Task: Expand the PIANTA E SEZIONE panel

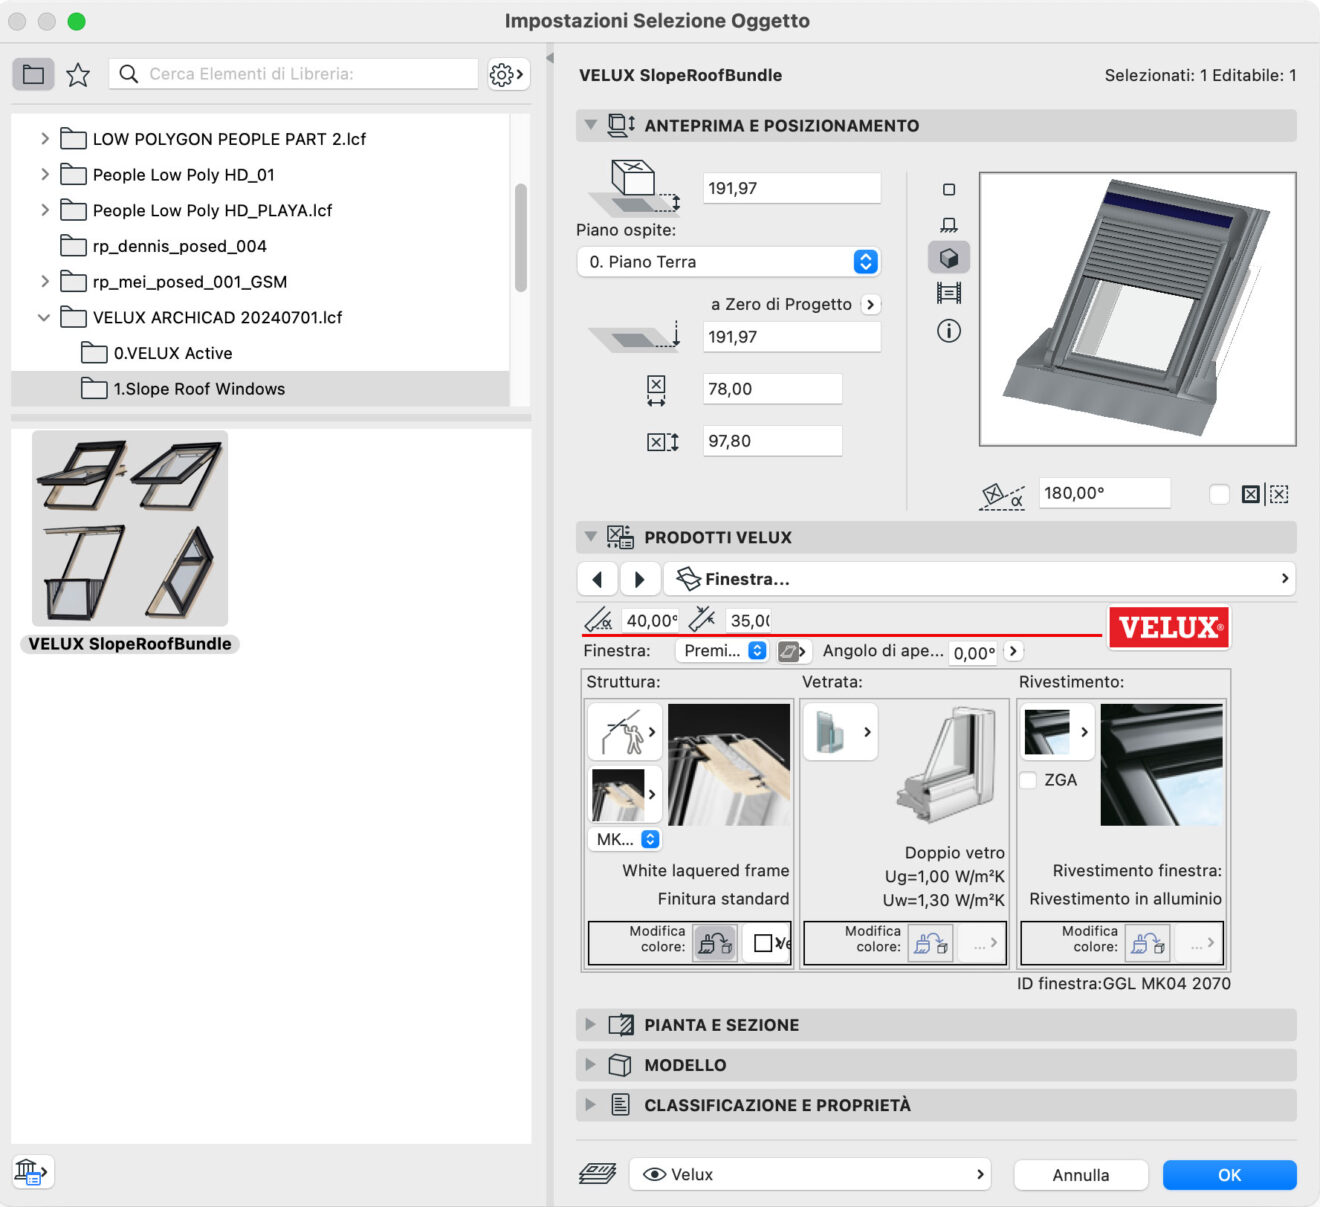Action: (x=590, y=1025)
